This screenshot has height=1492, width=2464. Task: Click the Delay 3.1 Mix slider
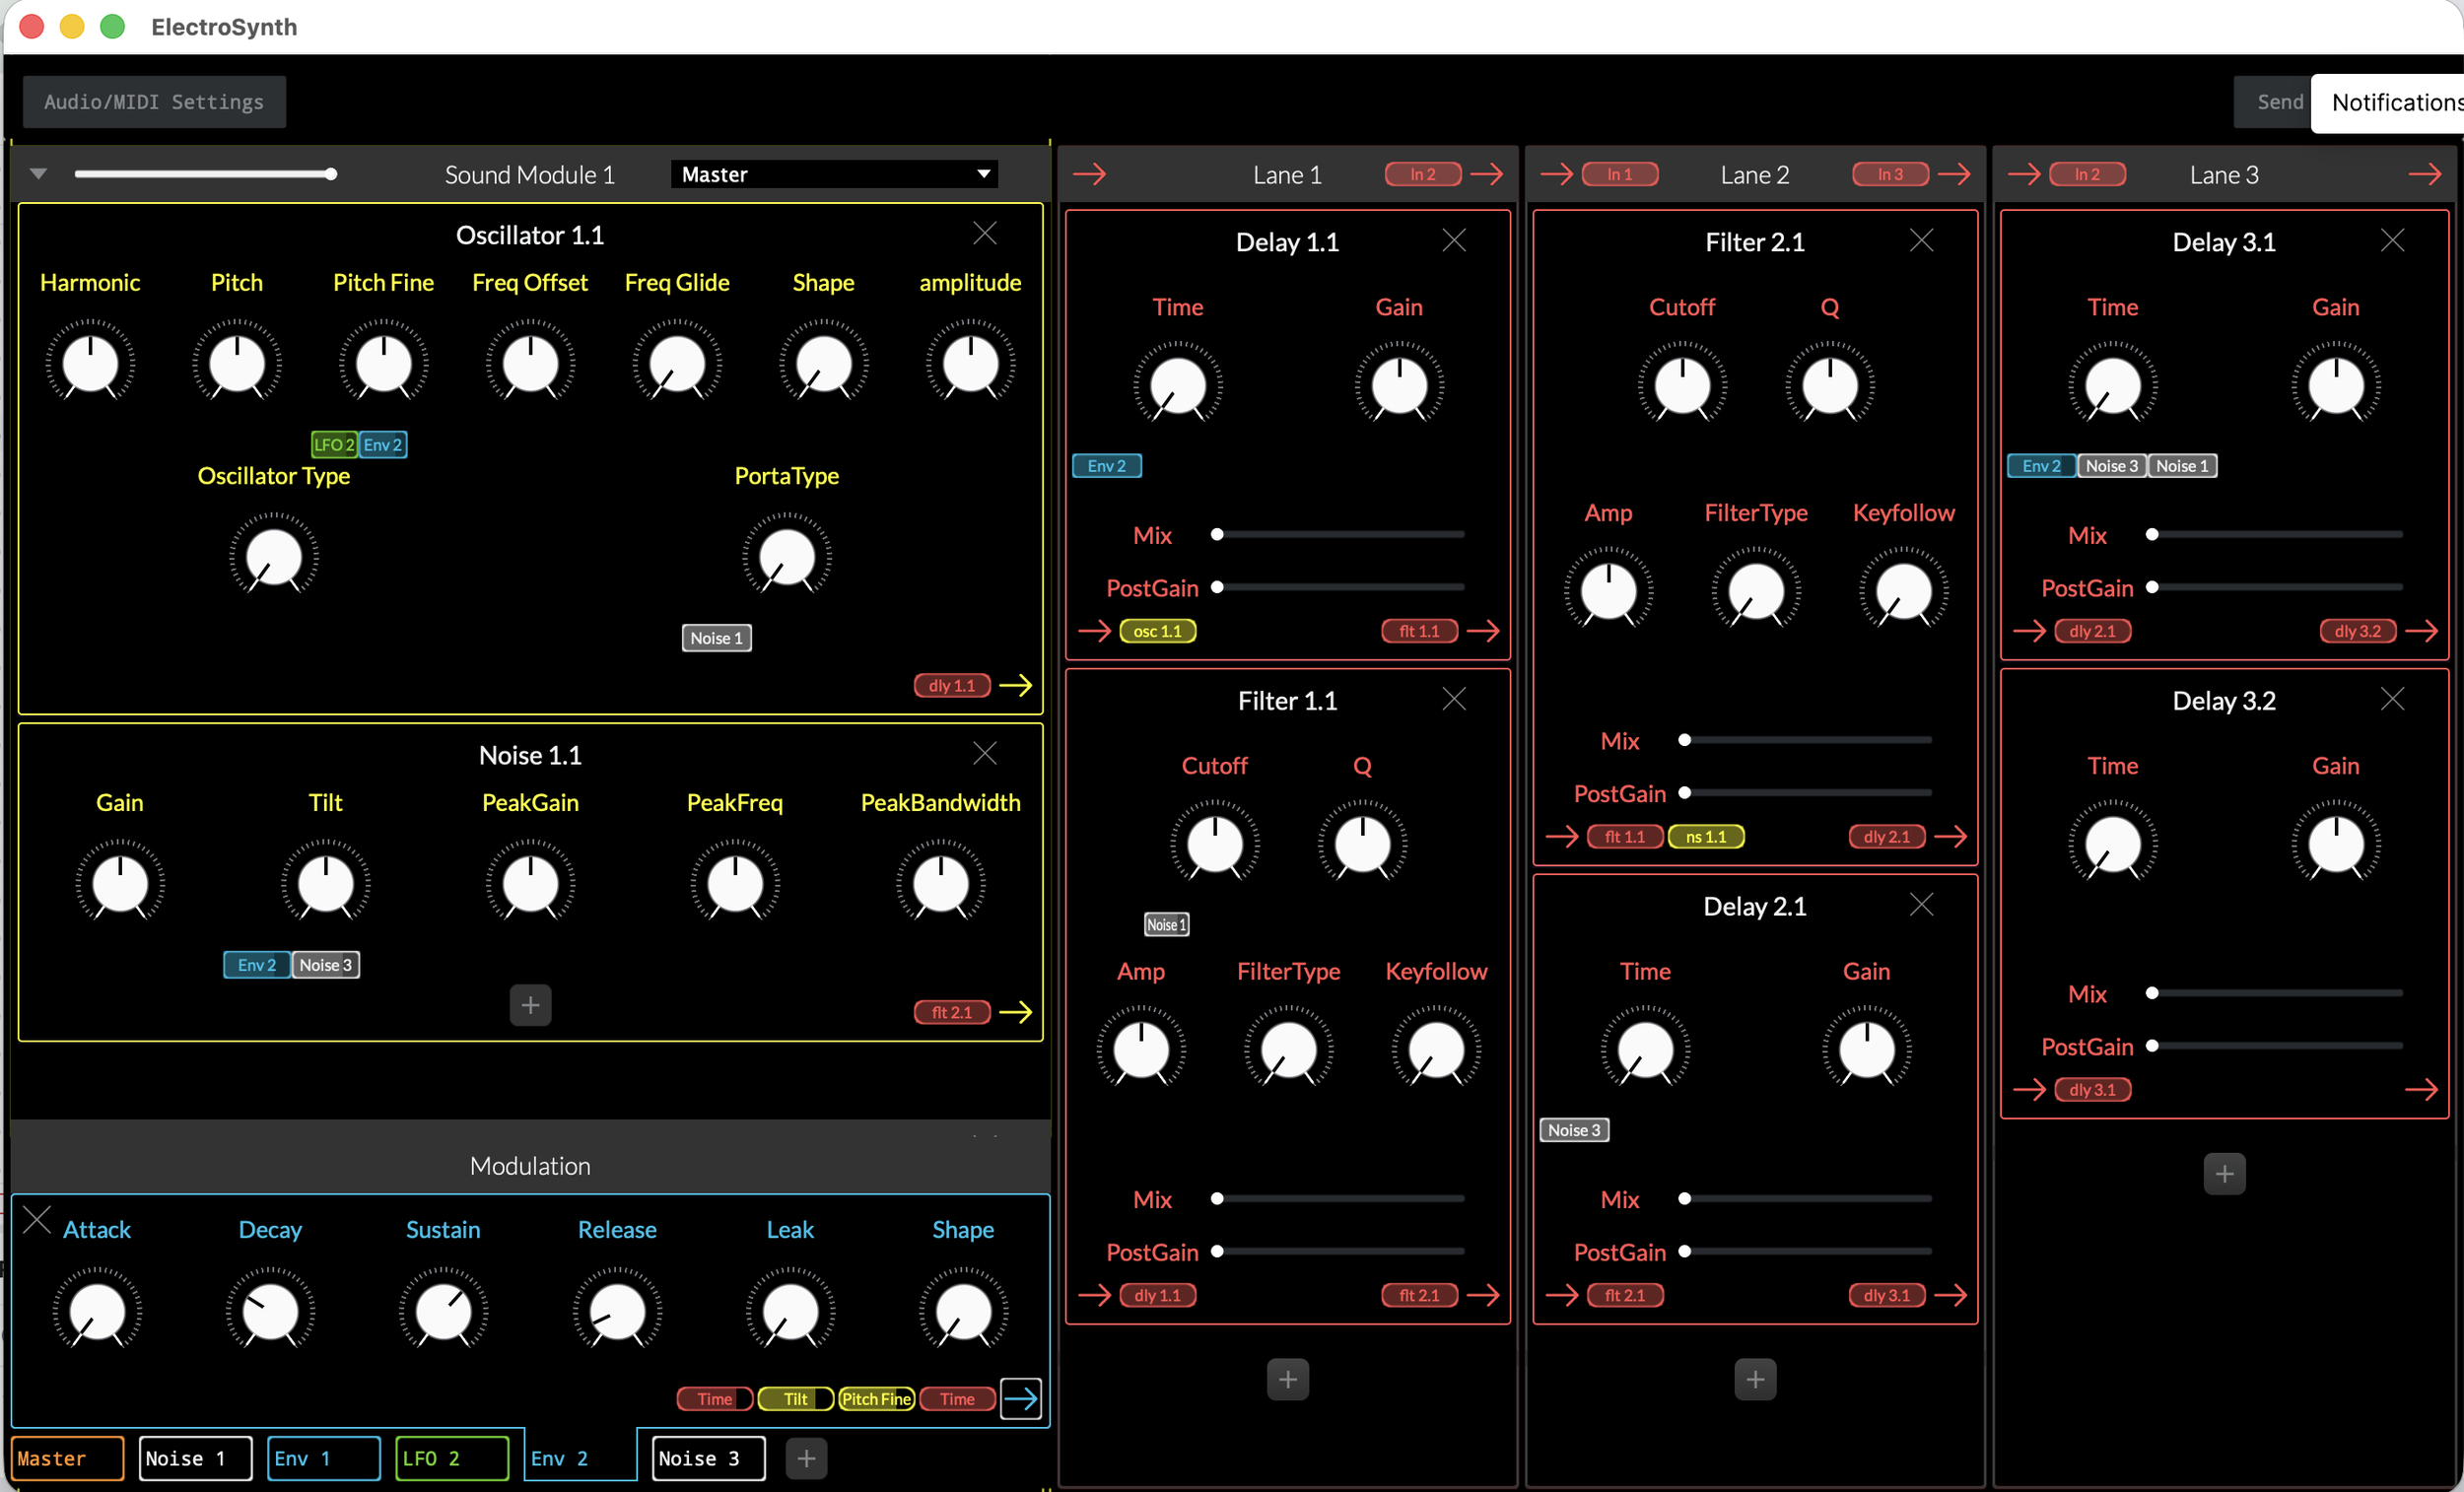(x=2275, y=534)
